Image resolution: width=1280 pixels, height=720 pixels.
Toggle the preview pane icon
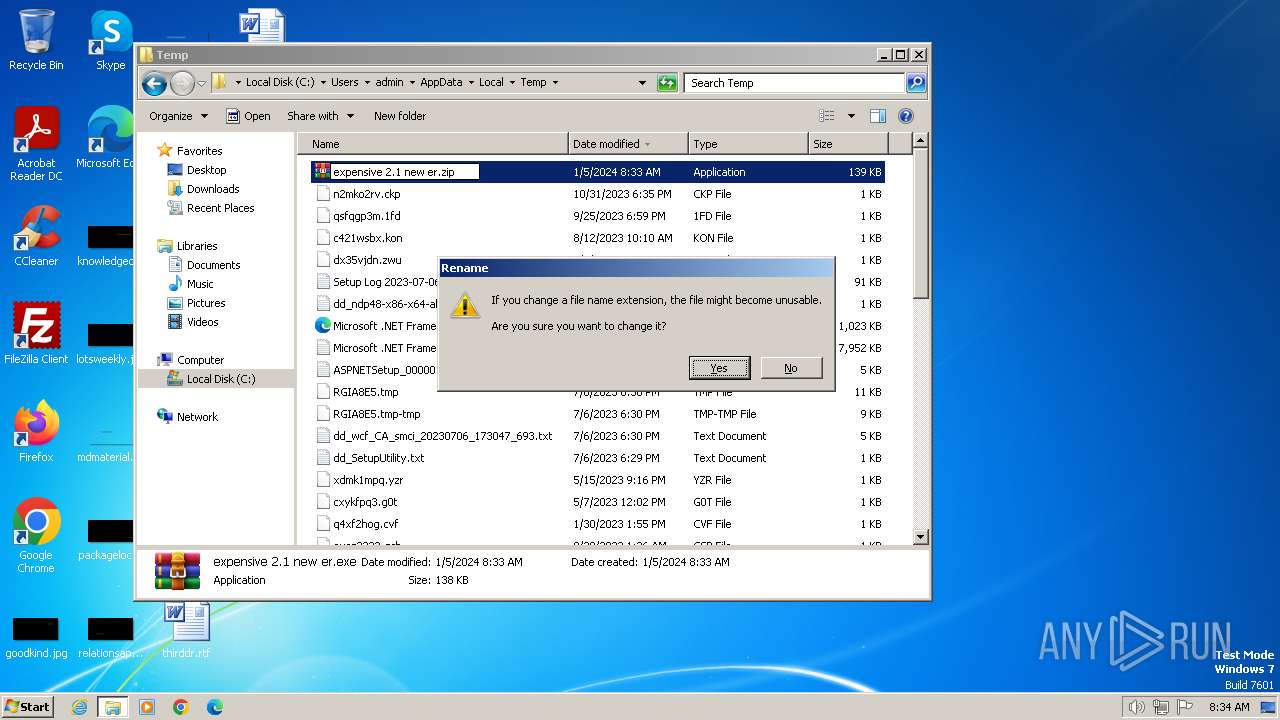(878, 116)
